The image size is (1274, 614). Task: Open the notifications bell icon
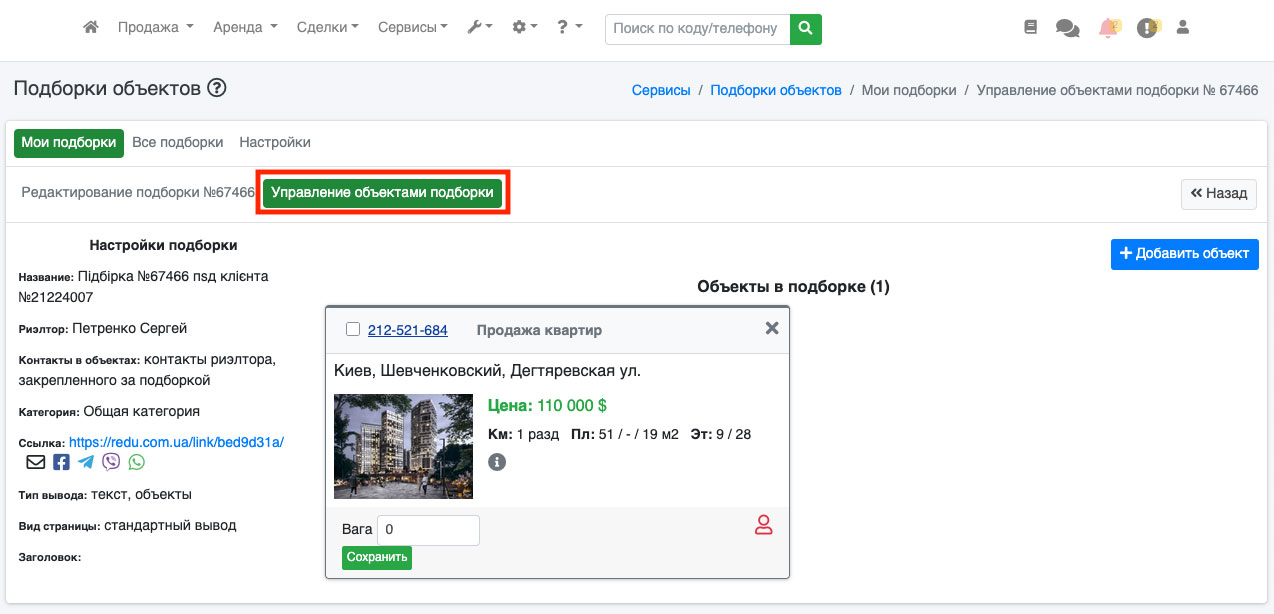1108,29
